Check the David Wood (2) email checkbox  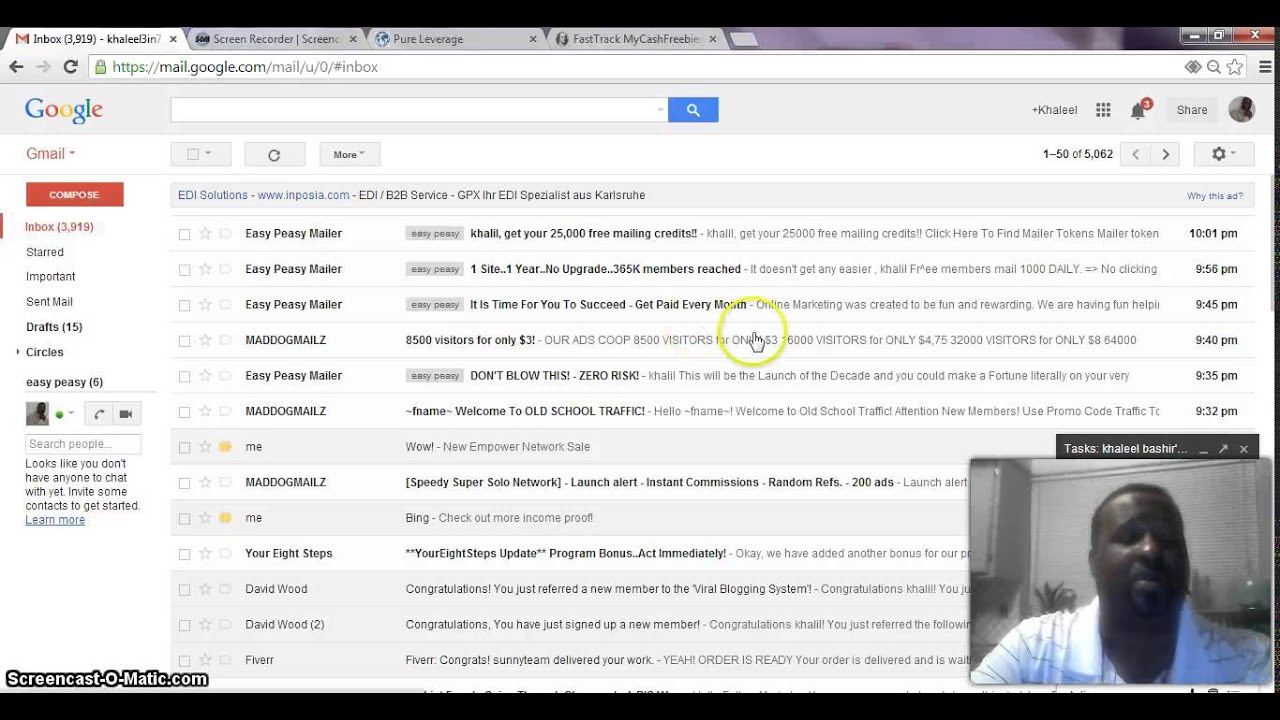(x=184, y=625)
